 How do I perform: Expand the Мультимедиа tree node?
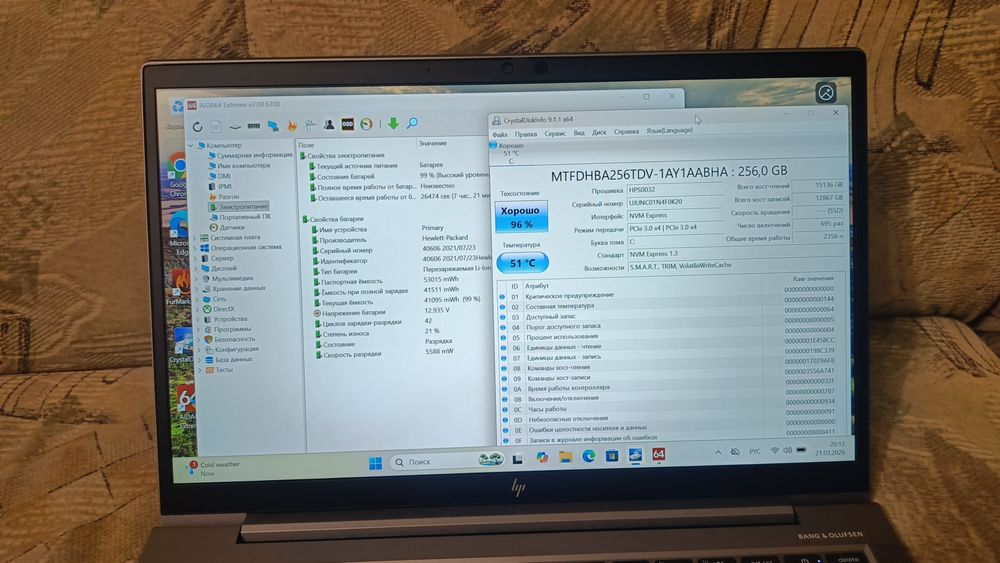click(x=196, y=279)
